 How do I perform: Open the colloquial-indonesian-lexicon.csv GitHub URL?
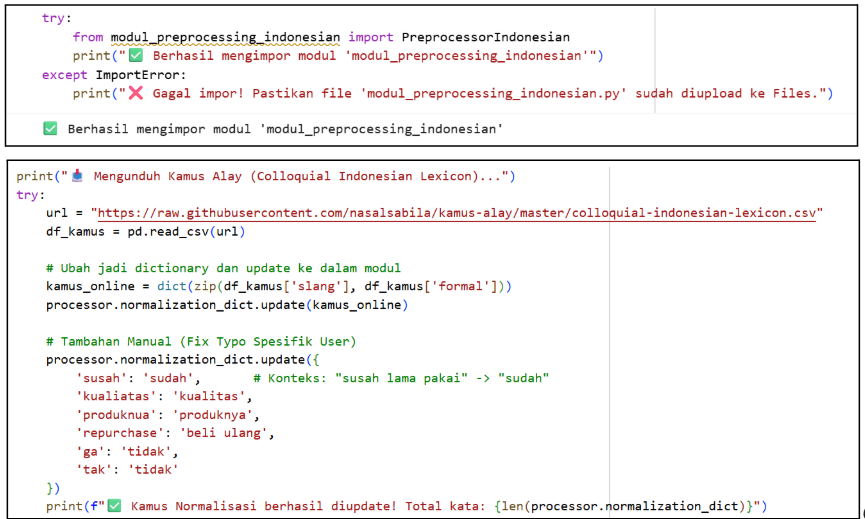tap(456, 213)
